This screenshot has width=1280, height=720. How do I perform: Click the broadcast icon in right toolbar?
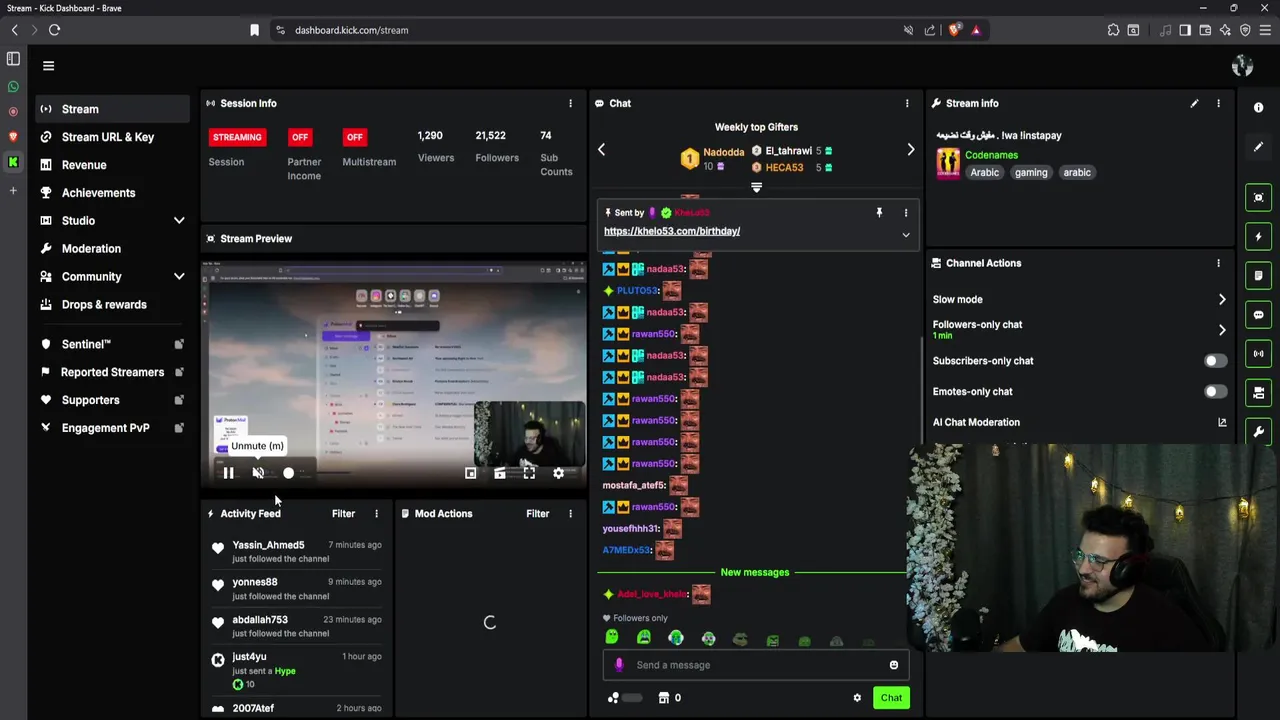pyautogui.click(x=1258, y=354)
